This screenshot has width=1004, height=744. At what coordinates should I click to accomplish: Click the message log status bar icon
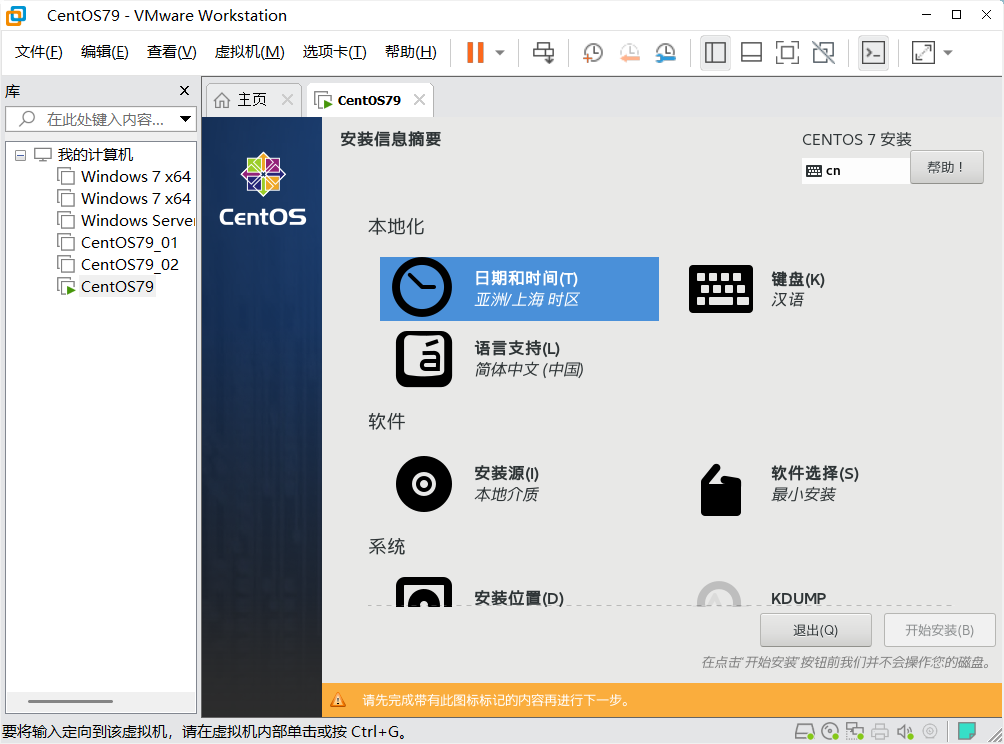tap(967, 731)
